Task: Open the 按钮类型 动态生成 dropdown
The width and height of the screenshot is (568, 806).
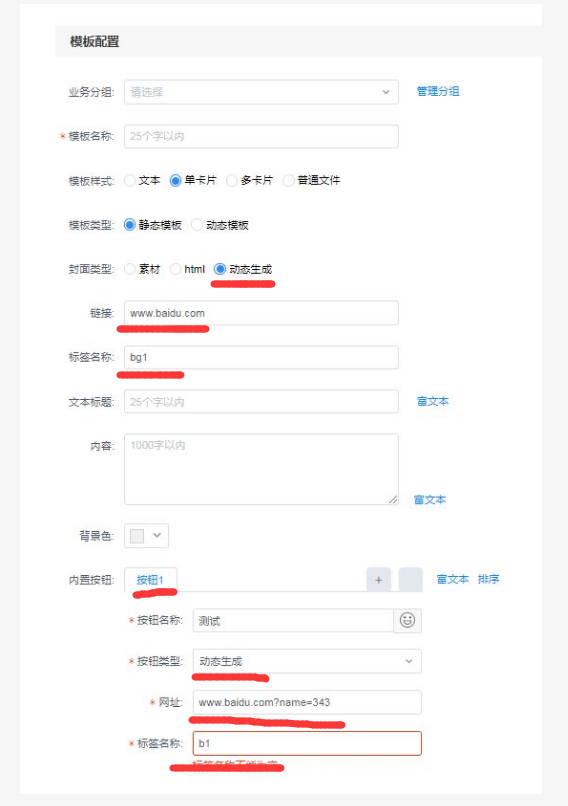Action: (x=307, y=661)
